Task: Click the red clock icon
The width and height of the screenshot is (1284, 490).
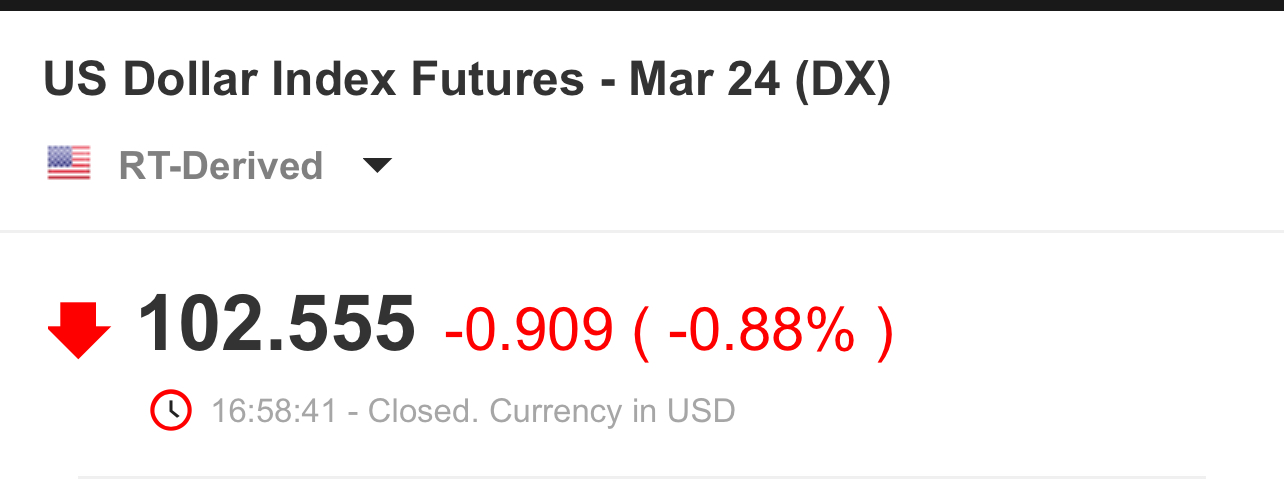Action: (x=171, y=410)
